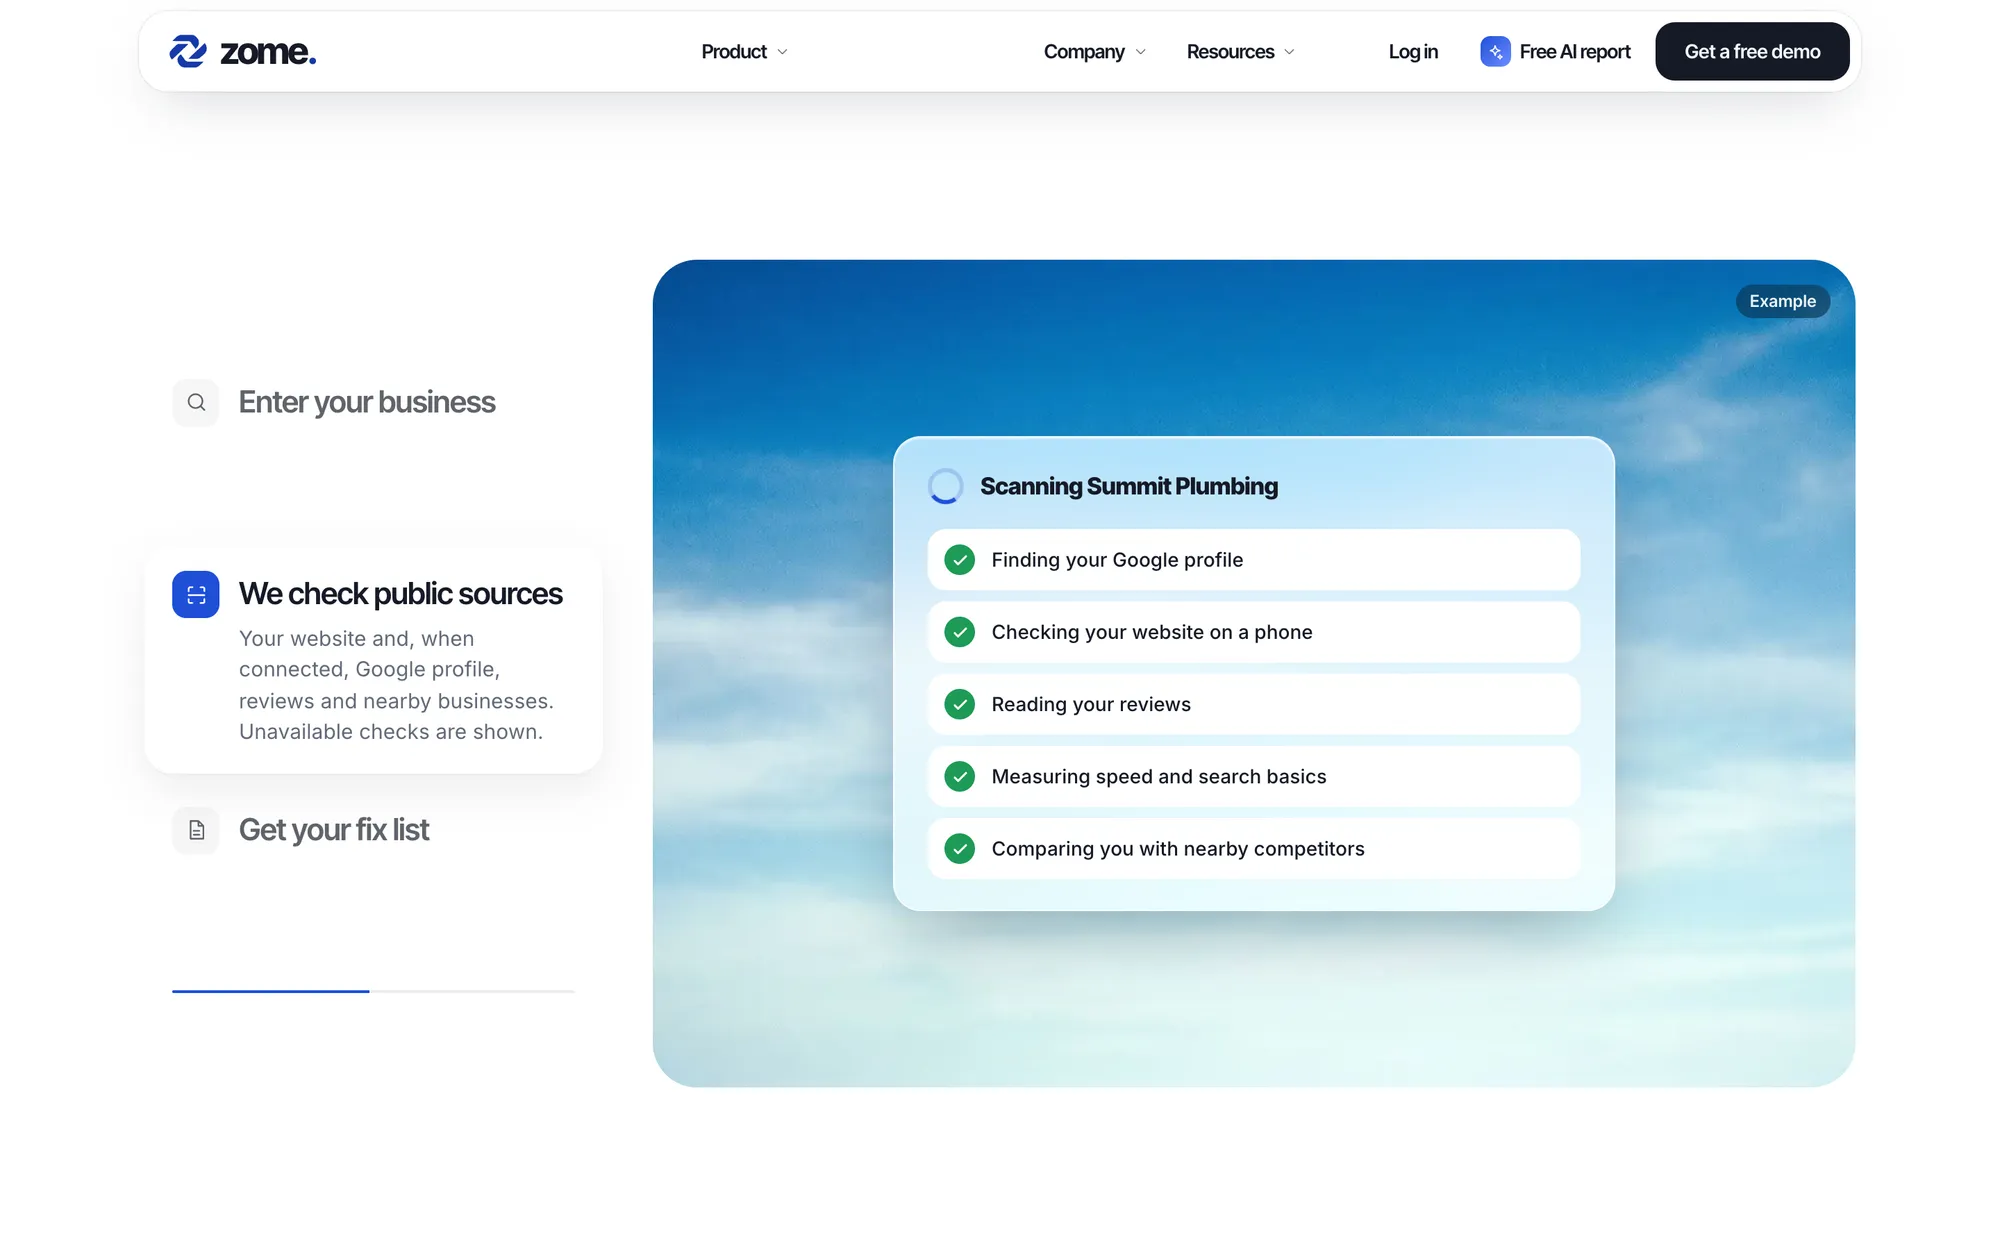Click the Resources menu chevron
The height and width of the screenshot is (1250, 2000).
(1289, 52)
